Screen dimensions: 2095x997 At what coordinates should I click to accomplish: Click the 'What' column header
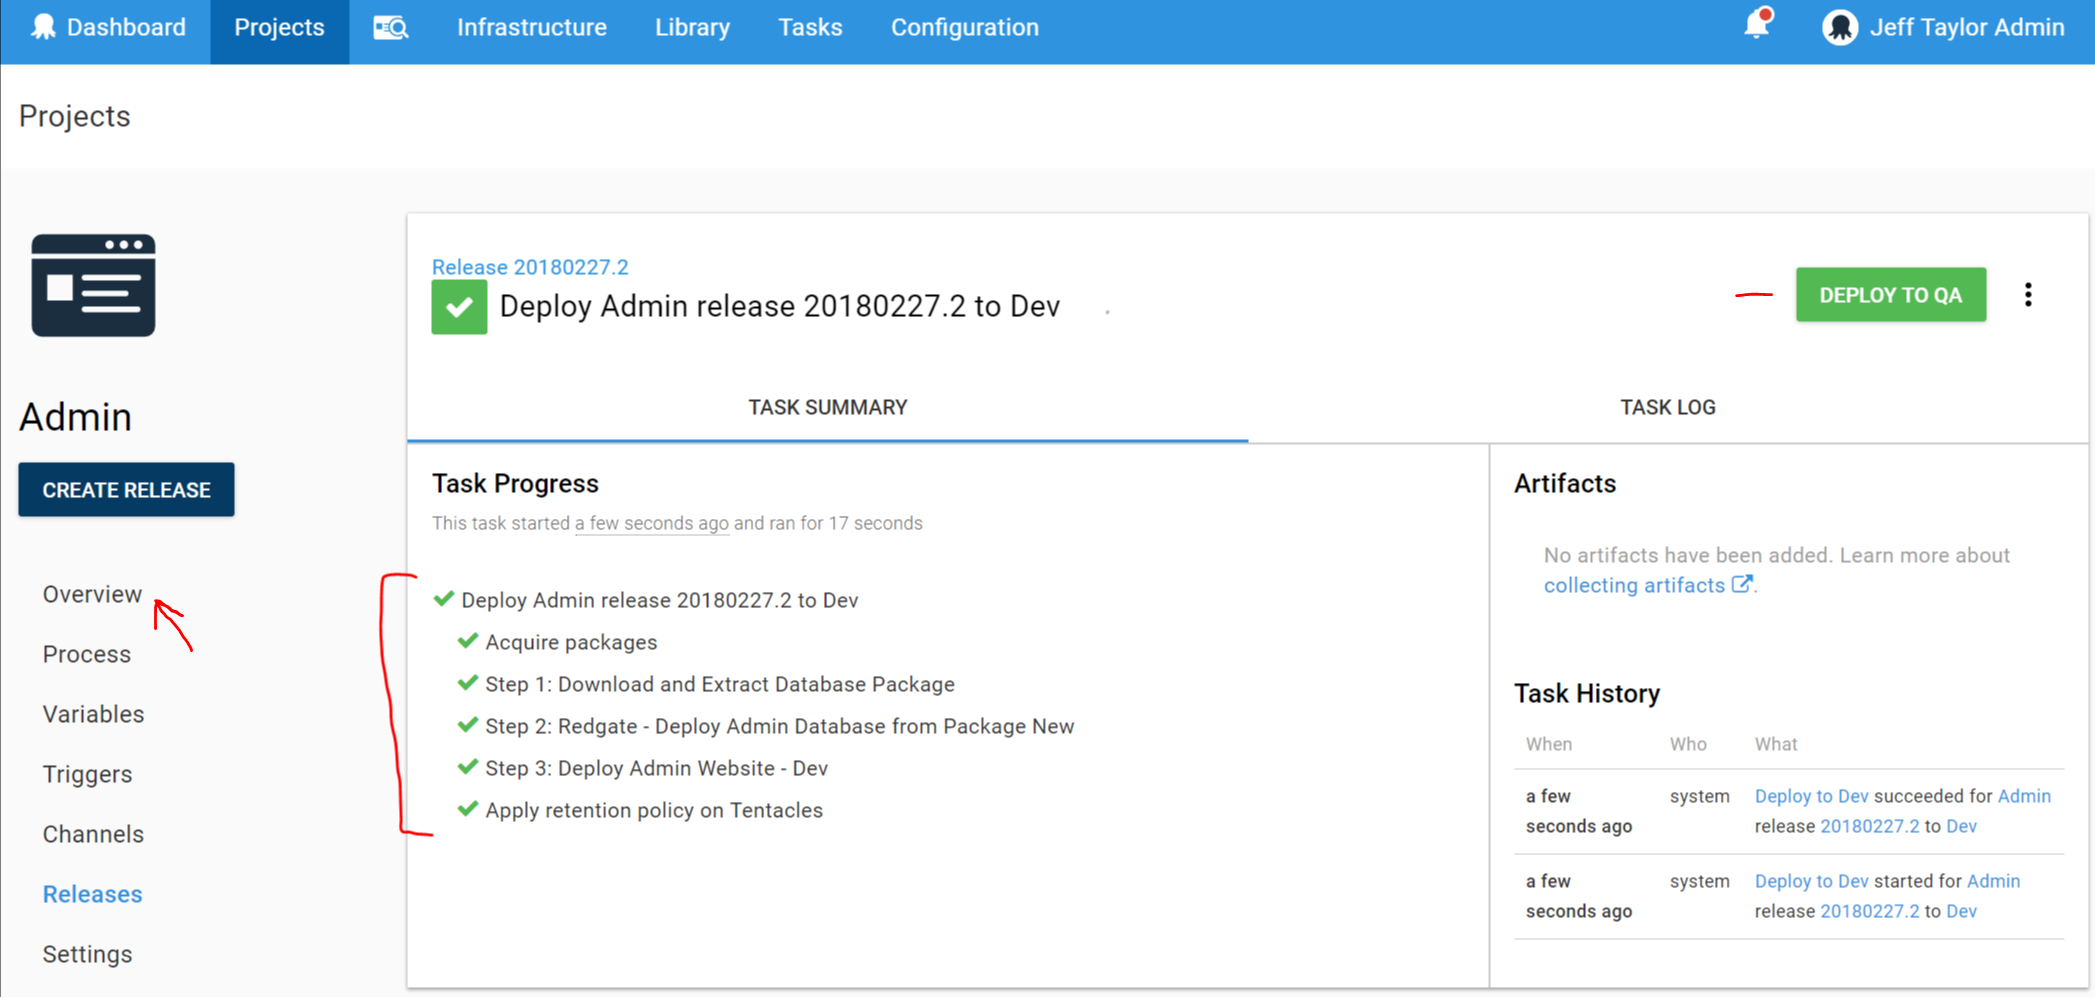tap(1776, 744)
